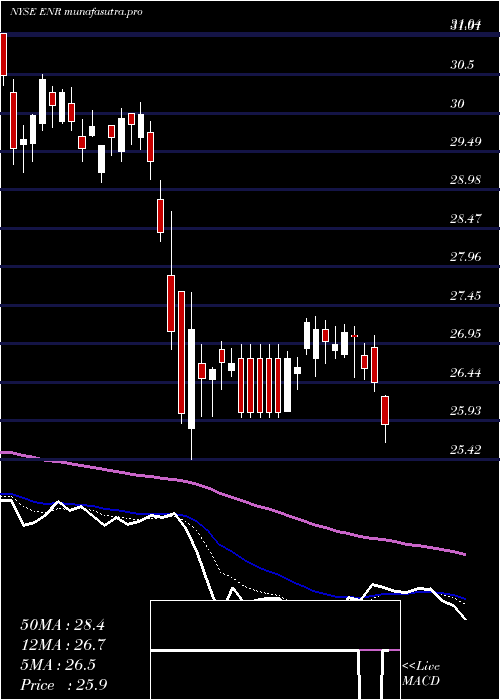This screenshot has height=700, width=500.
Task: Click the 30 price axis label
Action: 458,104
